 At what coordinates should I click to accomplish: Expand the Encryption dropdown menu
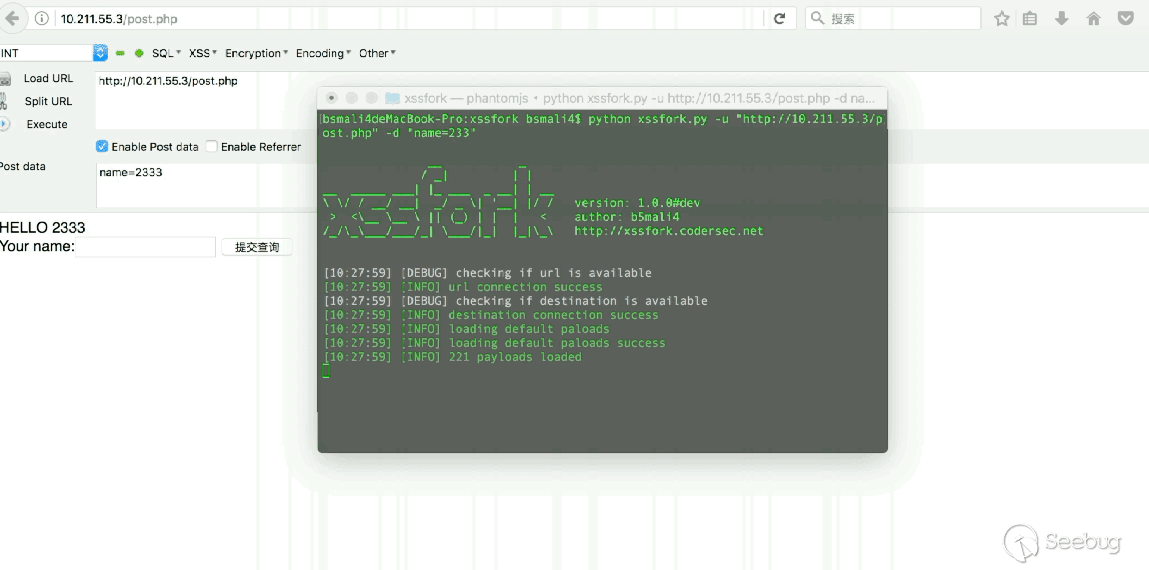(257, 53)
